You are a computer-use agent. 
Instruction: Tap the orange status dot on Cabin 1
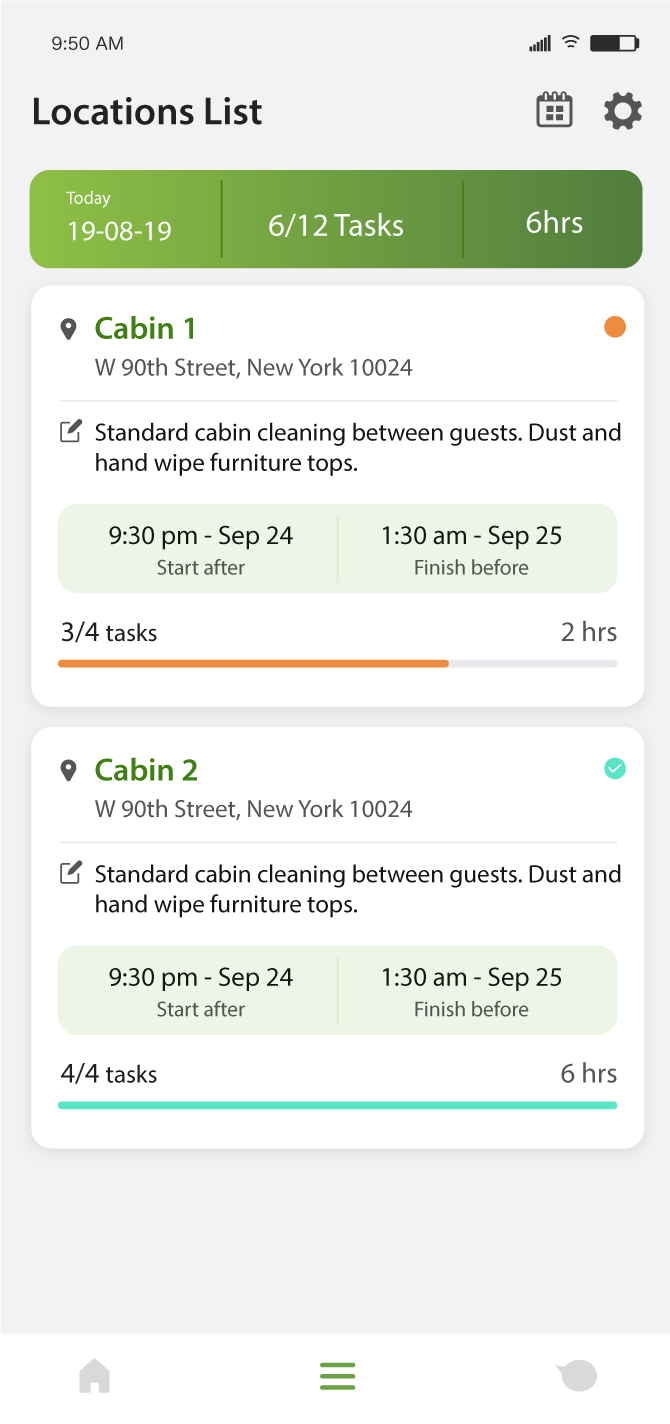pyautogui.click(x=615, y=327)
